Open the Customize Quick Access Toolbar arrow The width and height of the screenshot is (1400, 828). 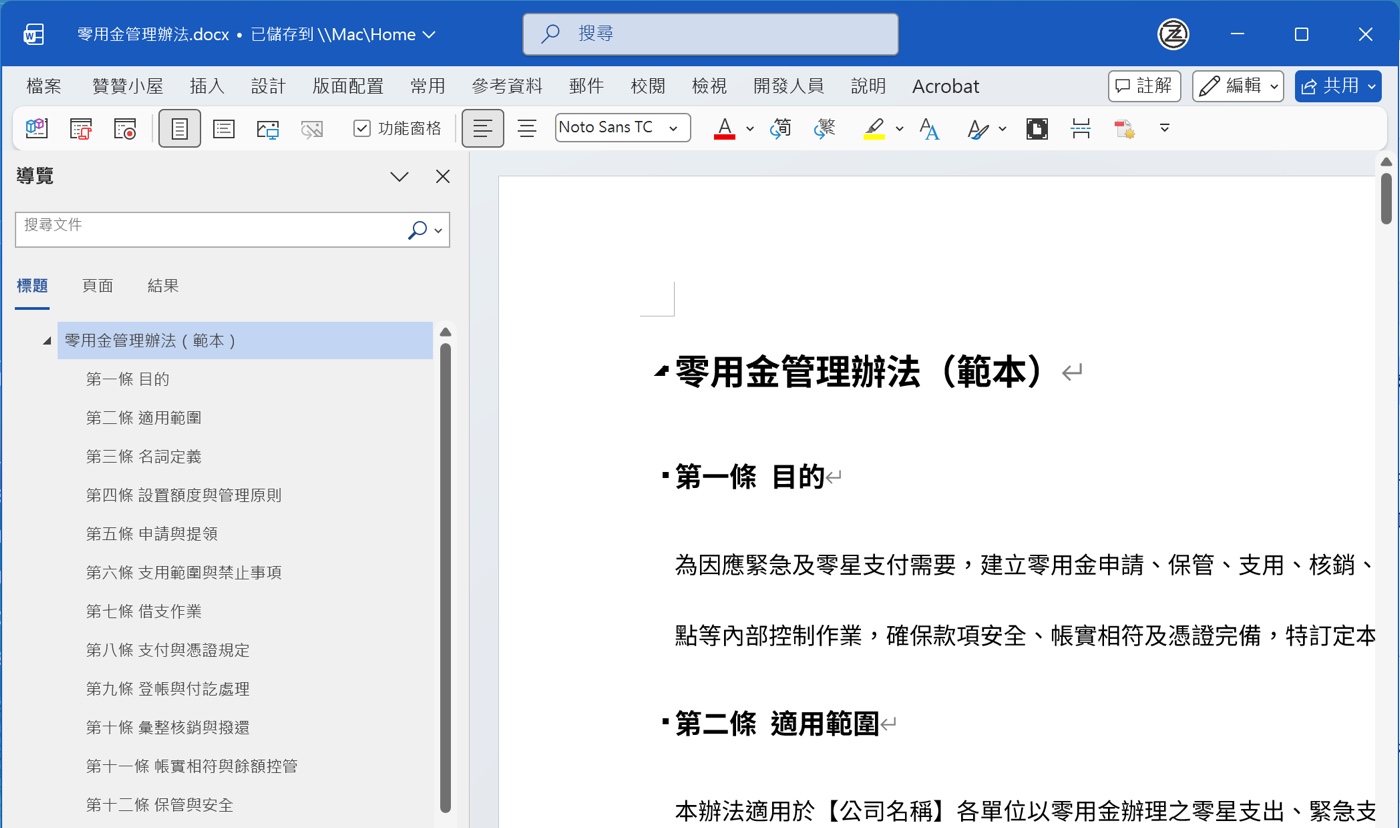(x=1165, y=128)
